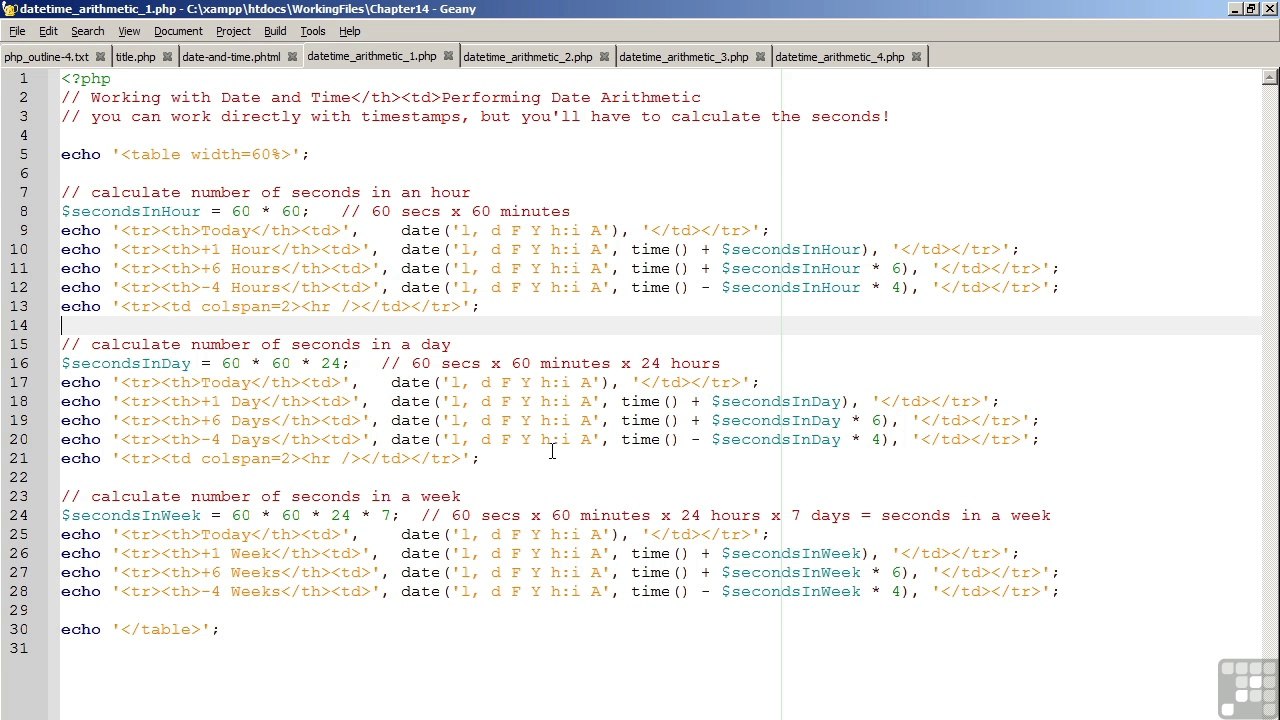1280x720 pixels.
Task: Click the '+1 Week' echo line
Action: pyautogui.click(x=540, y=553)
